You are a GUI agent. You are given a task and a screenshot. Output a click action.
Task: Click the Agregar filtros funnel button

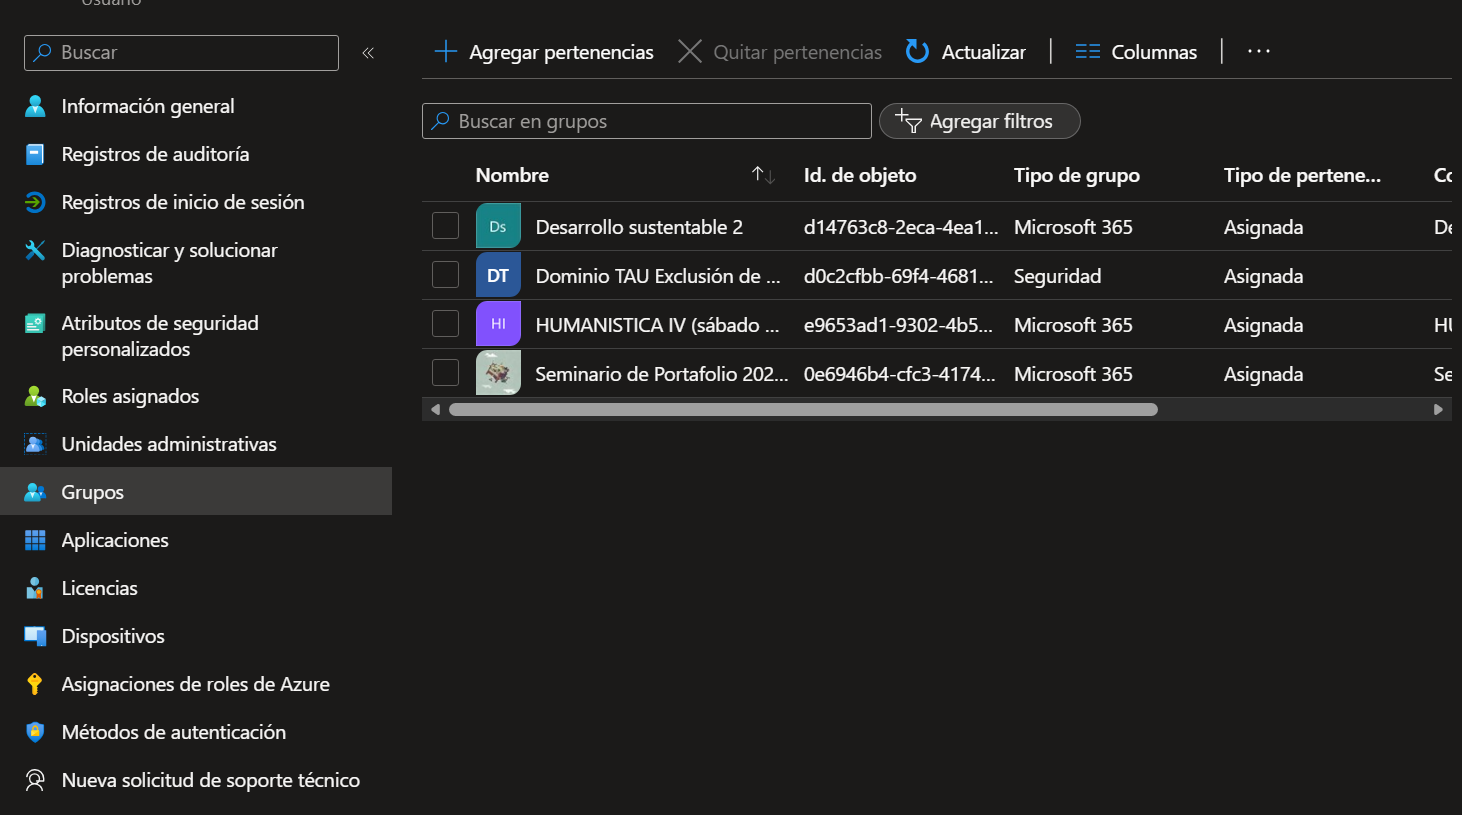tap(979, 121)
